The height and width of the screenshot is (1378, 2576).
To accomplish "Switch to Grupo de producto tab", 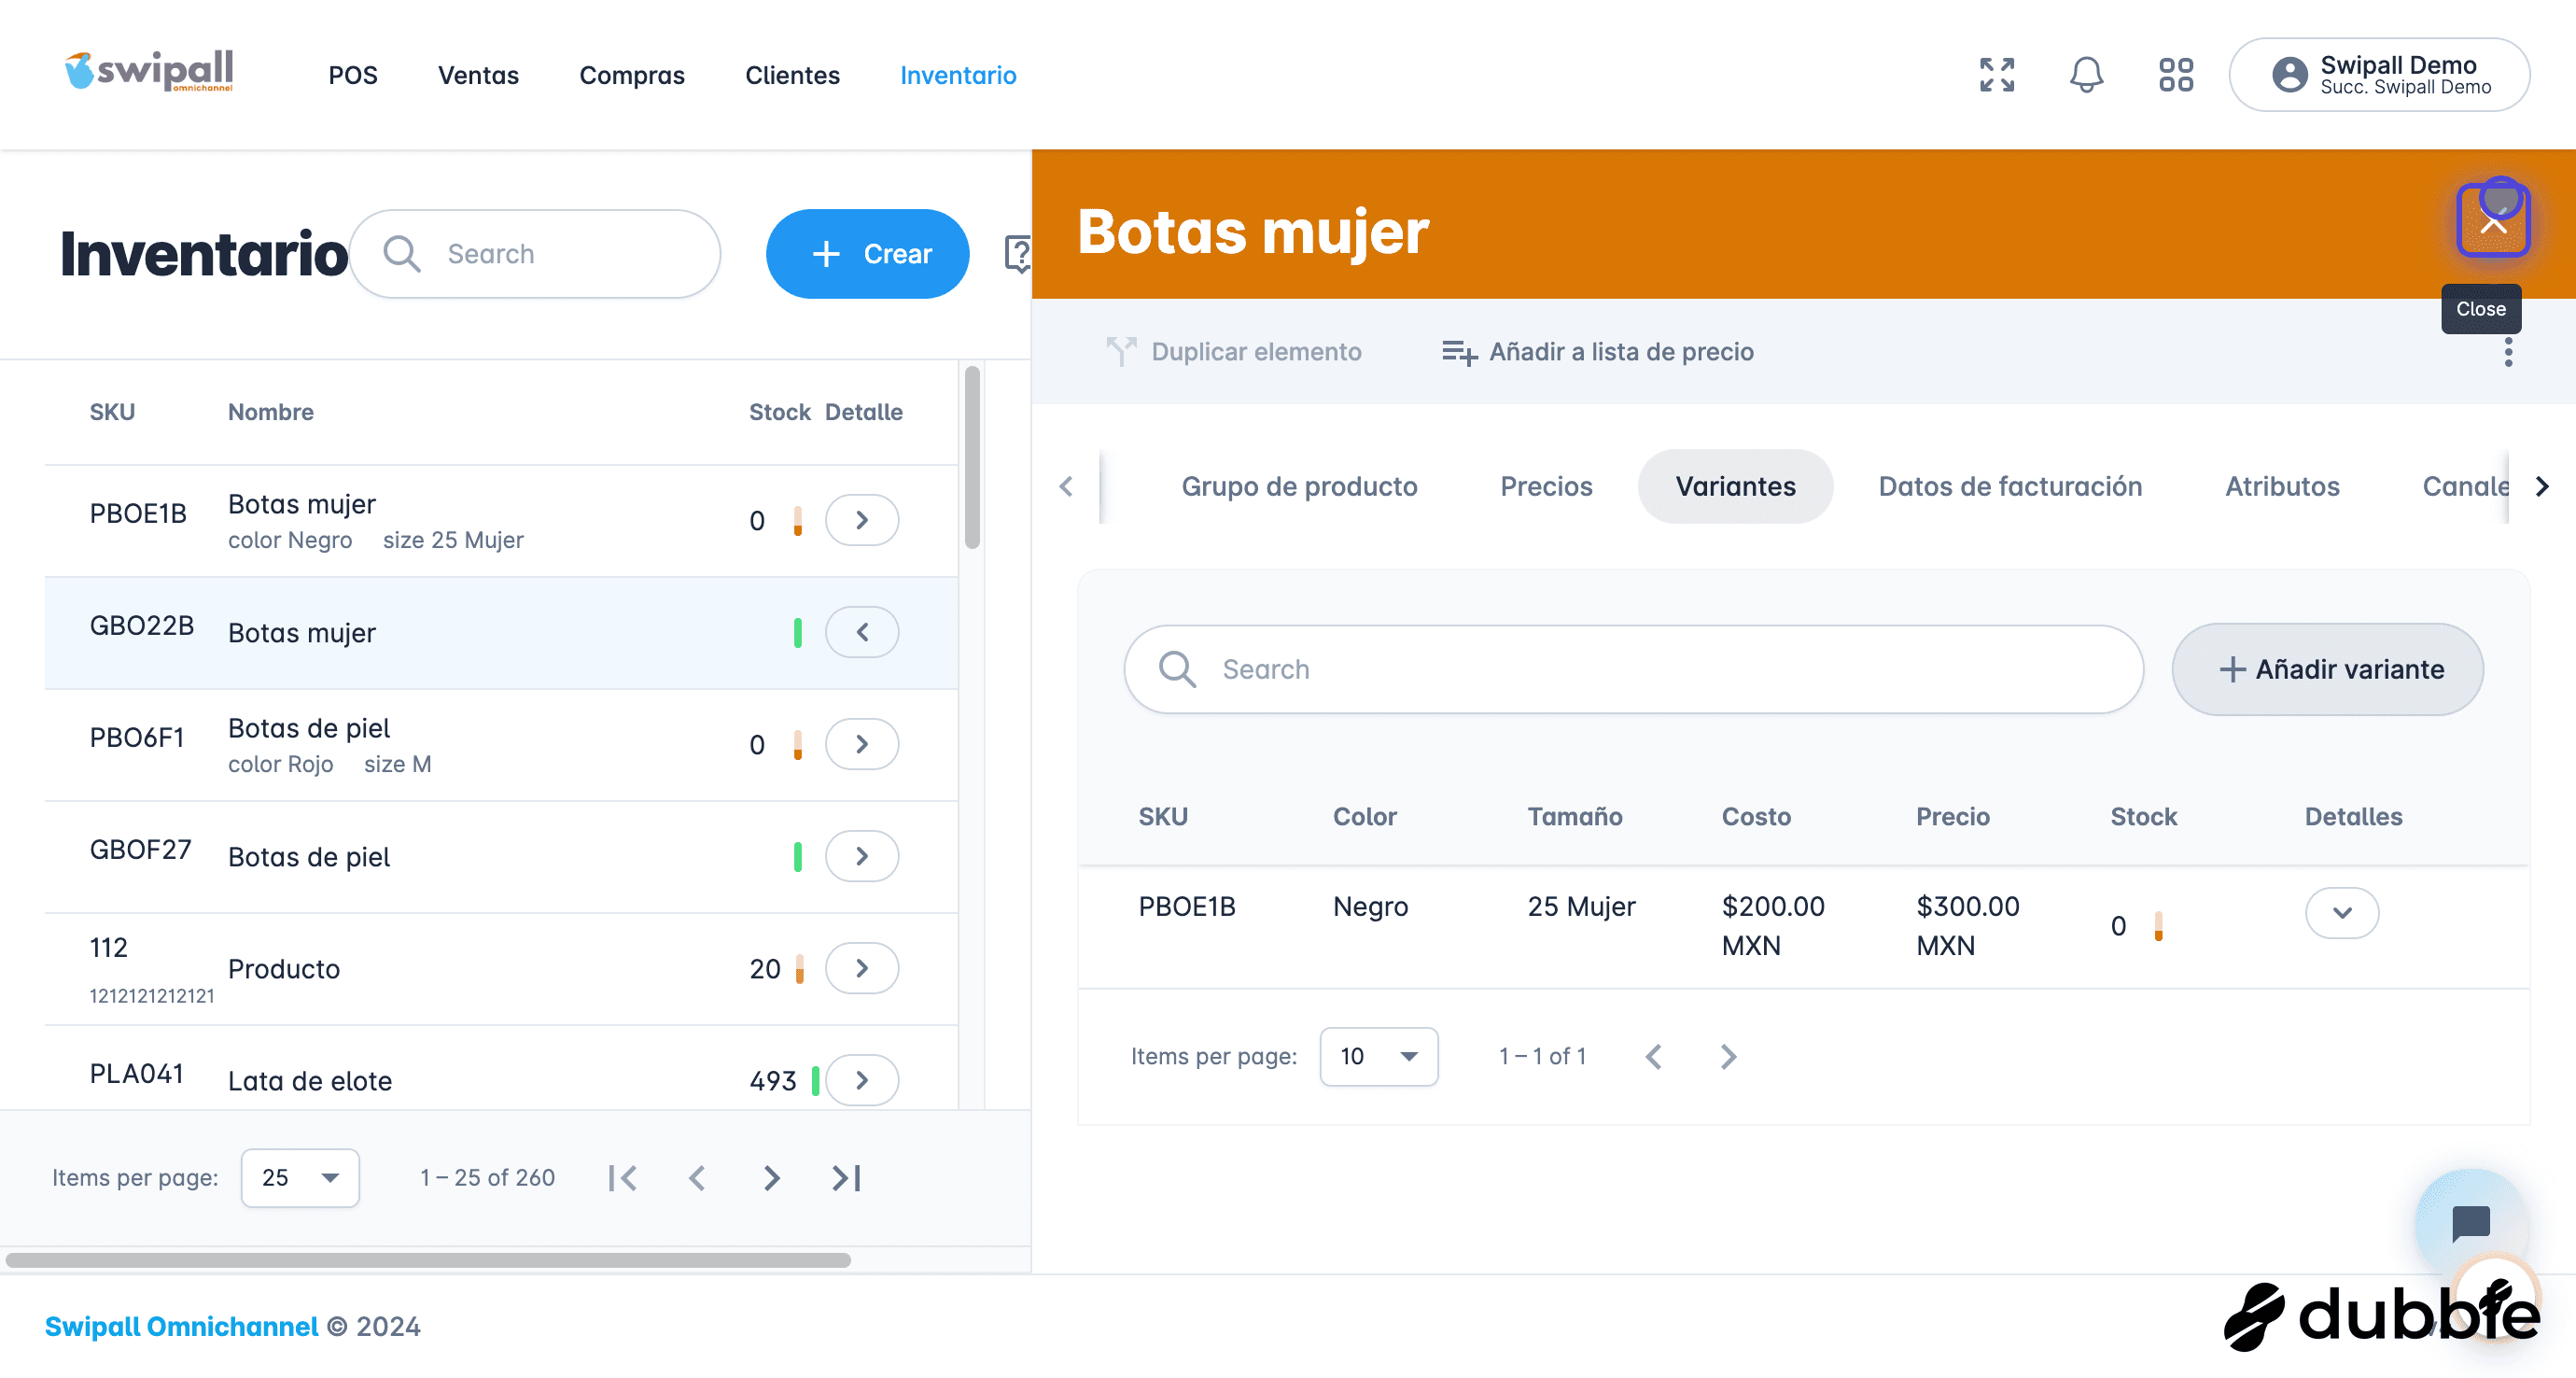I will point(1299,486).
